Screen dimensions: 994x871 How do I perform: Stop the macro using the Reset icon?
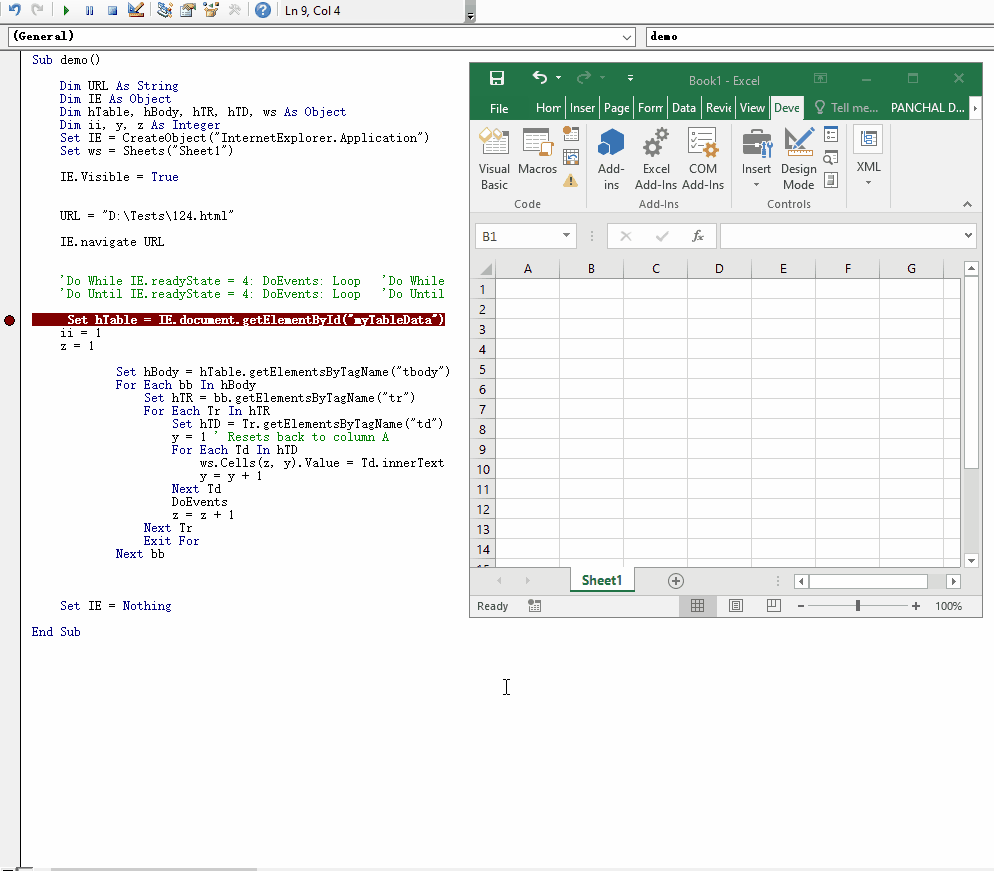pos(113,10)
